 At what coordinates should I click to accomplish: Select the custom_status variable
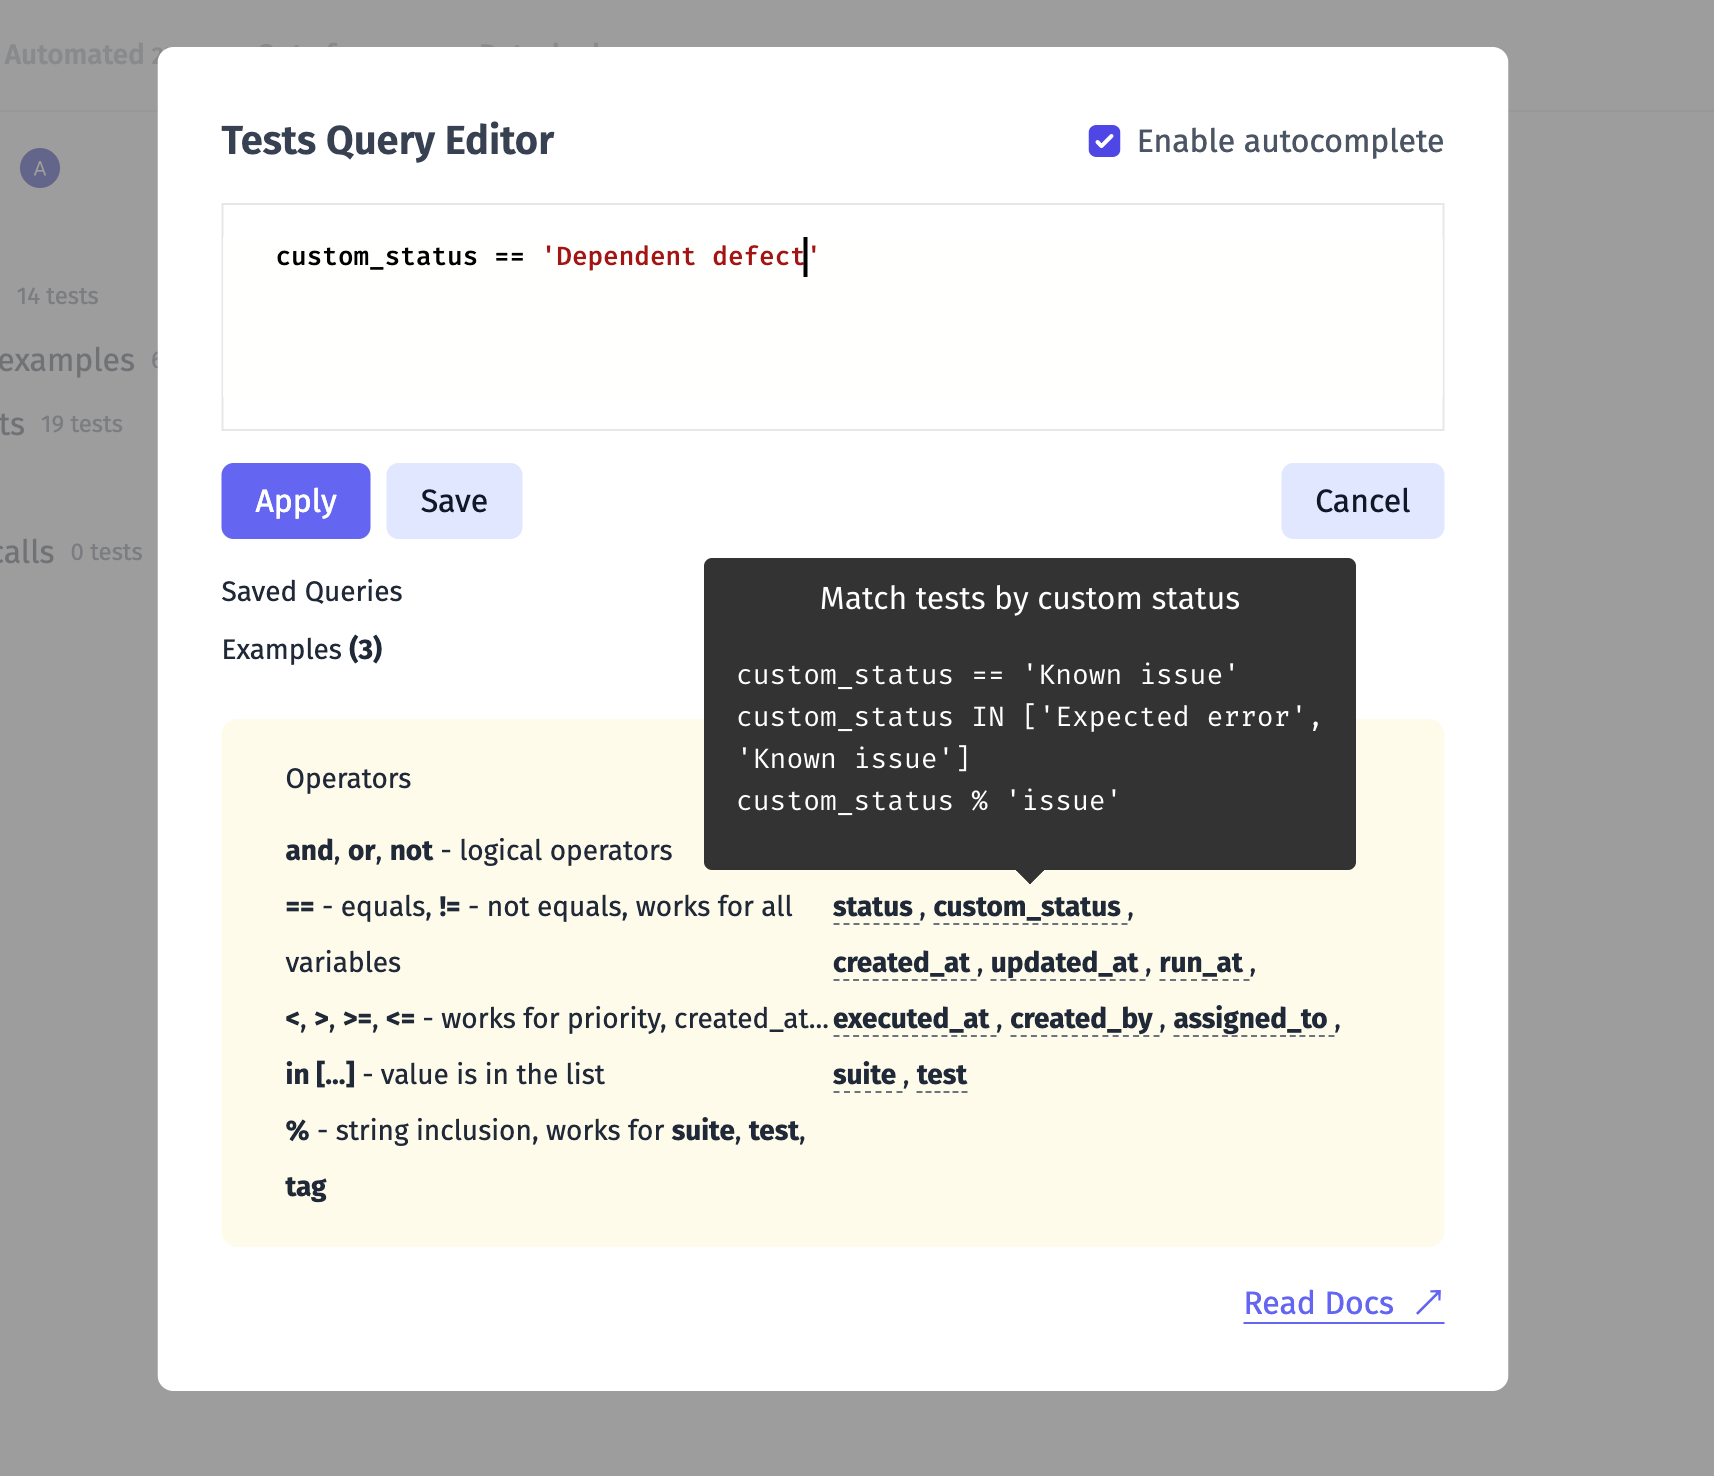coord(1027,907)
